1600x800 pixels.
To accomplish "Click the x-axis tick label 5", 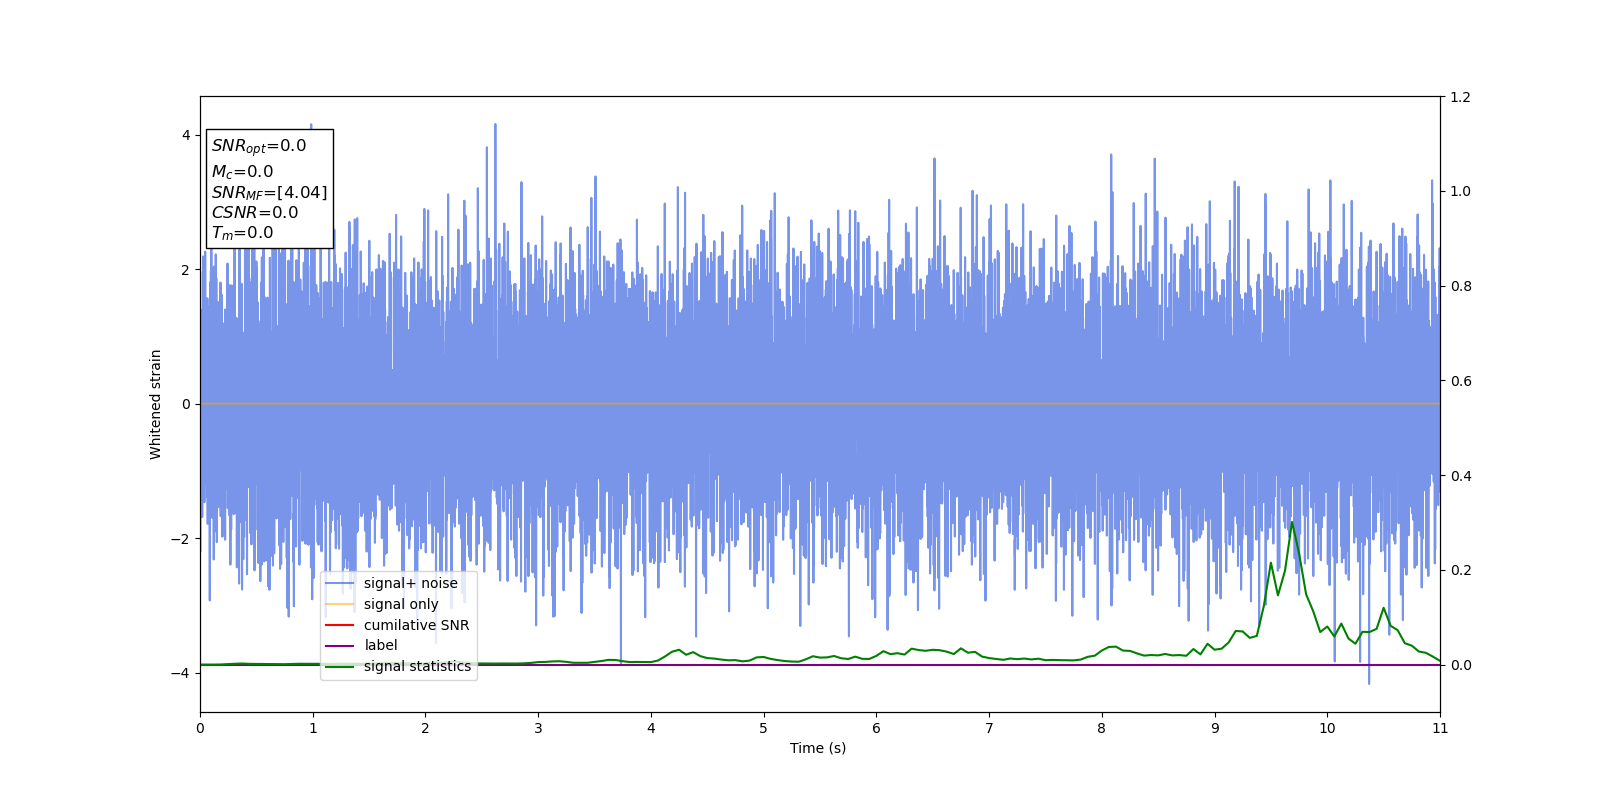I will click(x=763, y=728).
